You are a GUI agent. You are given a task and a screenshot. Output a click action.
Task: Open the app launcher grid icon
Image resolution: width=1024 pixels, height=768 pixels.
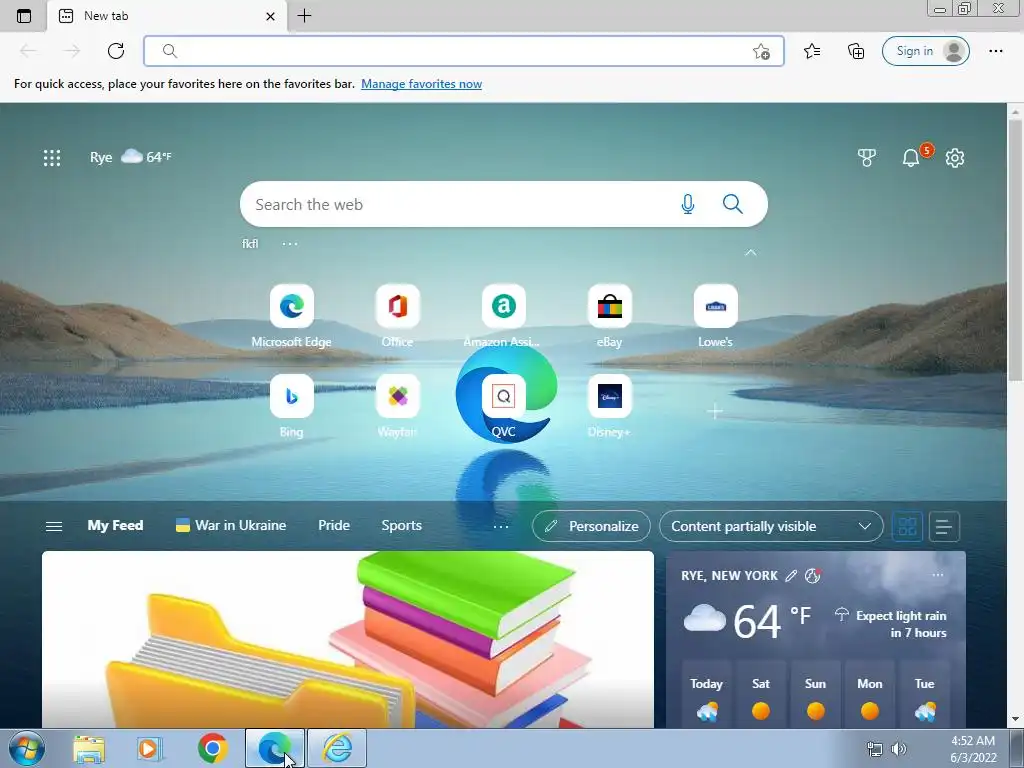[x=52, y=157]
